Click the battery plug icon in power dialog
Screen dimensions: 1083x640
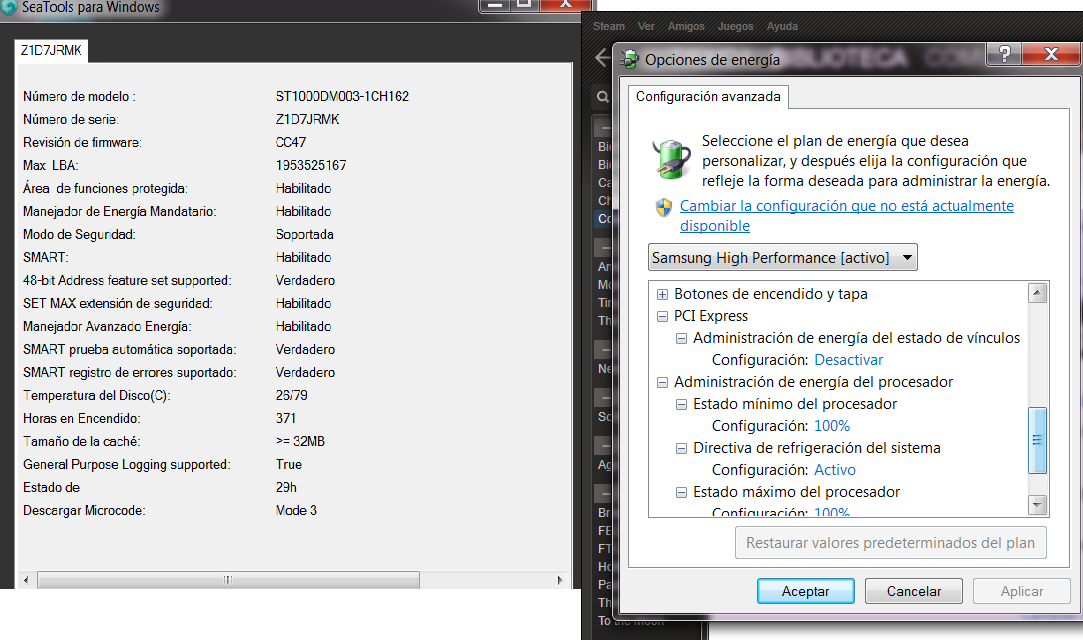[671, 159]
